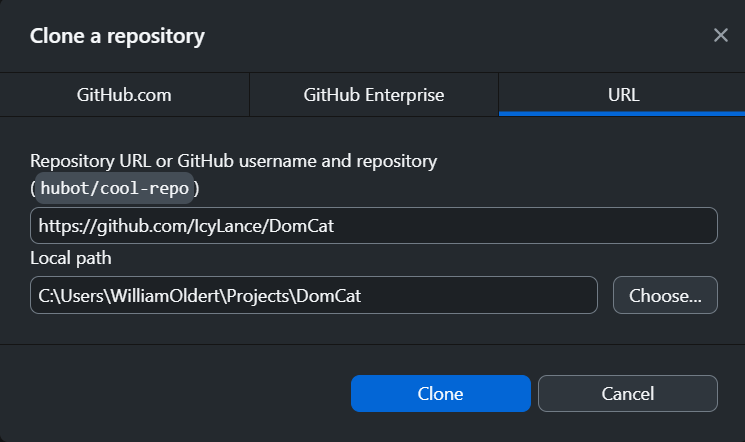Click the "Clone a repository" dialog title

[117, 37]
